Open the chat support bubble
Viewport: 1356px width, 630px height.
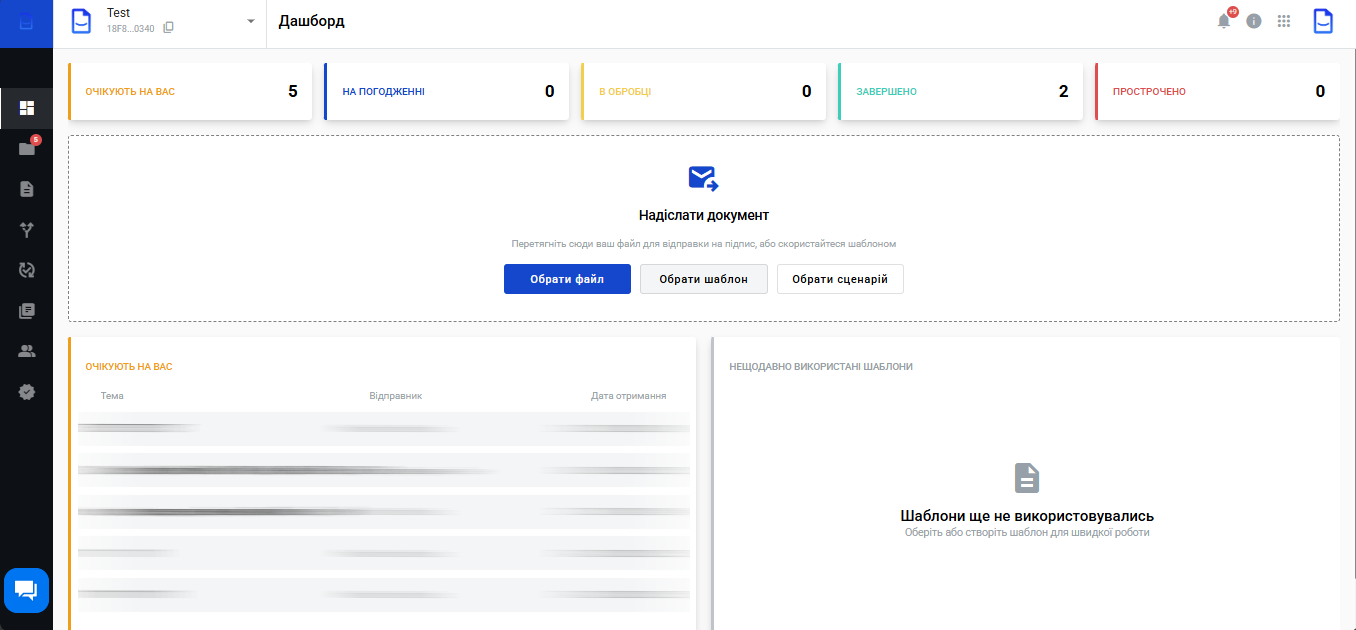click(x=26, y=590)
